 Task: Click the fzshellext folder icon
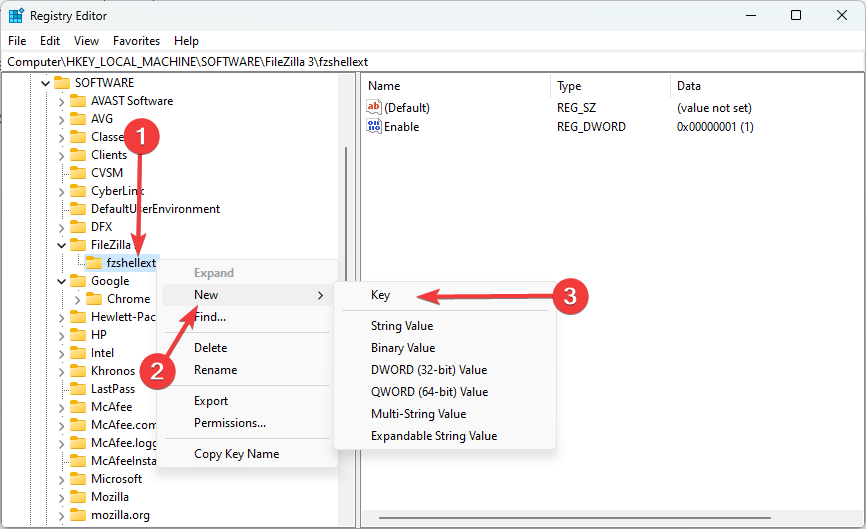coord(94,263)
